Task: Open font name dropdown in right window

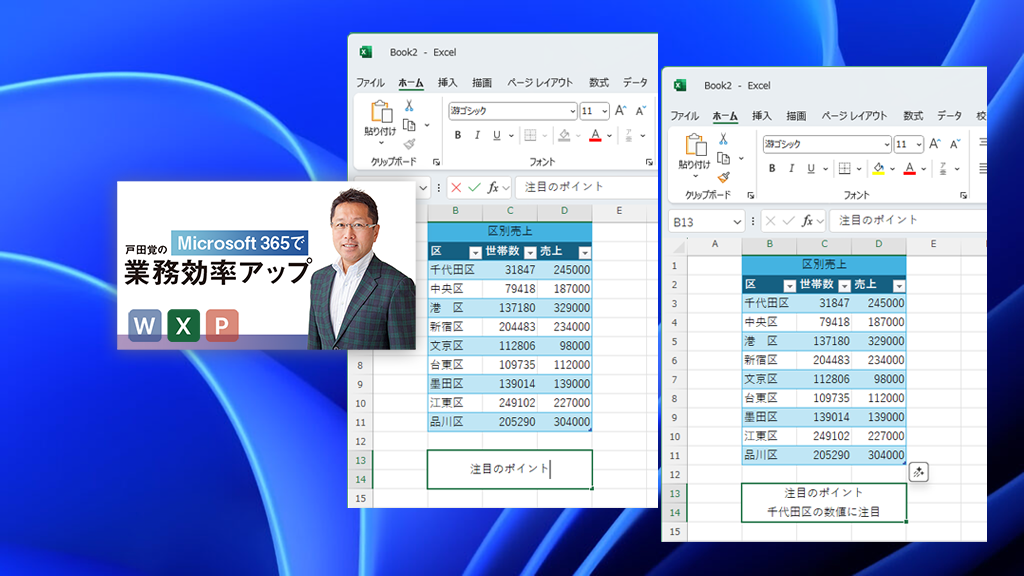Action: tap(886, 144)
